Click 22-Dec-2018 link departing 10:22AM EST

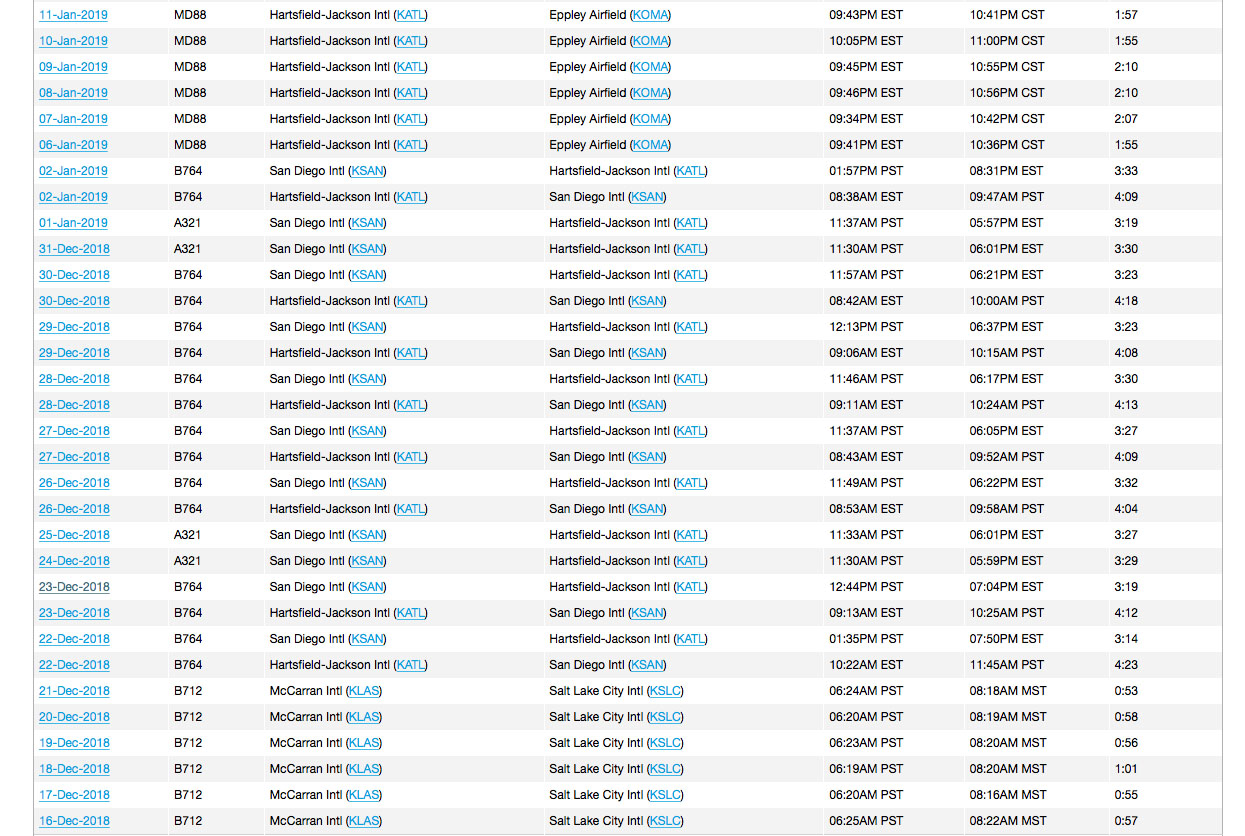point(74,665)
